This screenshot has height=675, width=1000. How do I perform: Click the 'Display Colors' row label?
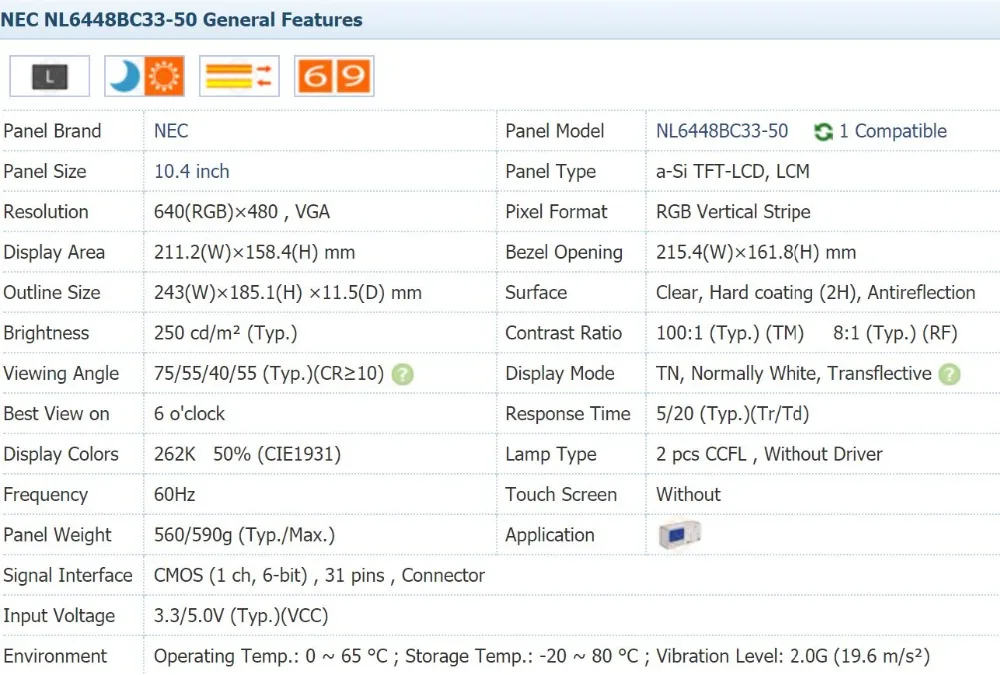pos(61,454)
